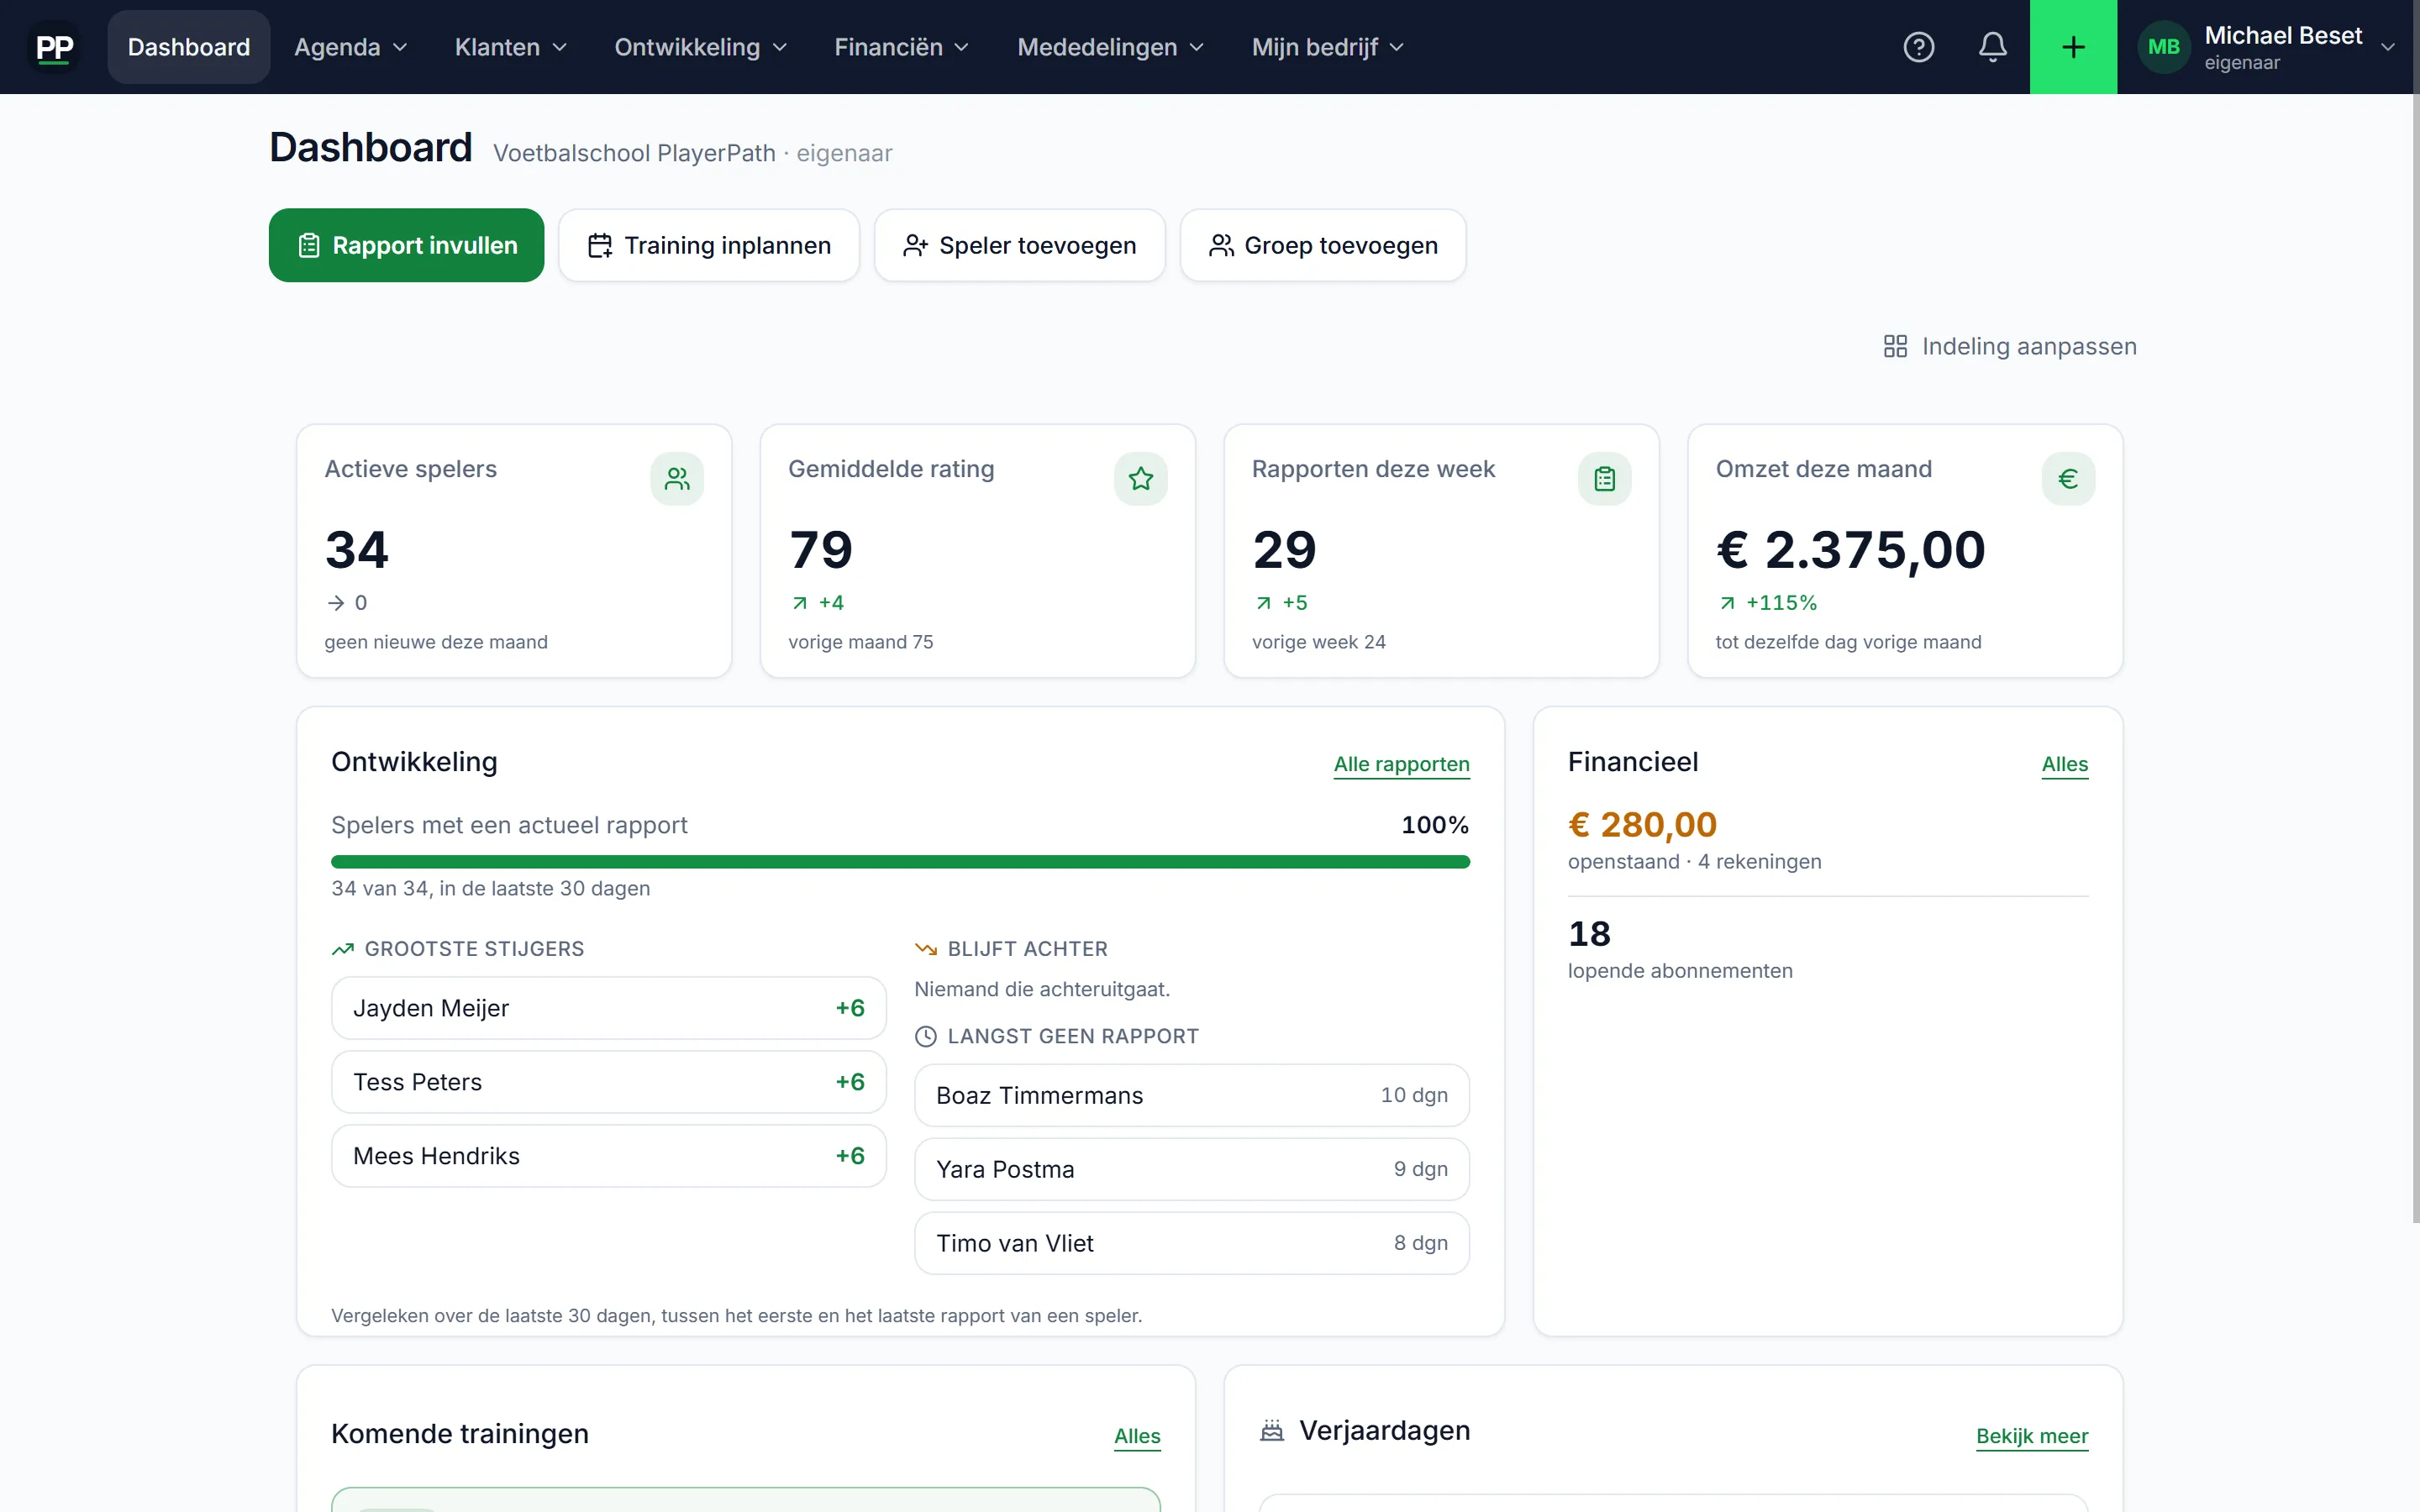
Task: Click the Rapporten deze week clipboard icon
Action: click(1604, 479)
